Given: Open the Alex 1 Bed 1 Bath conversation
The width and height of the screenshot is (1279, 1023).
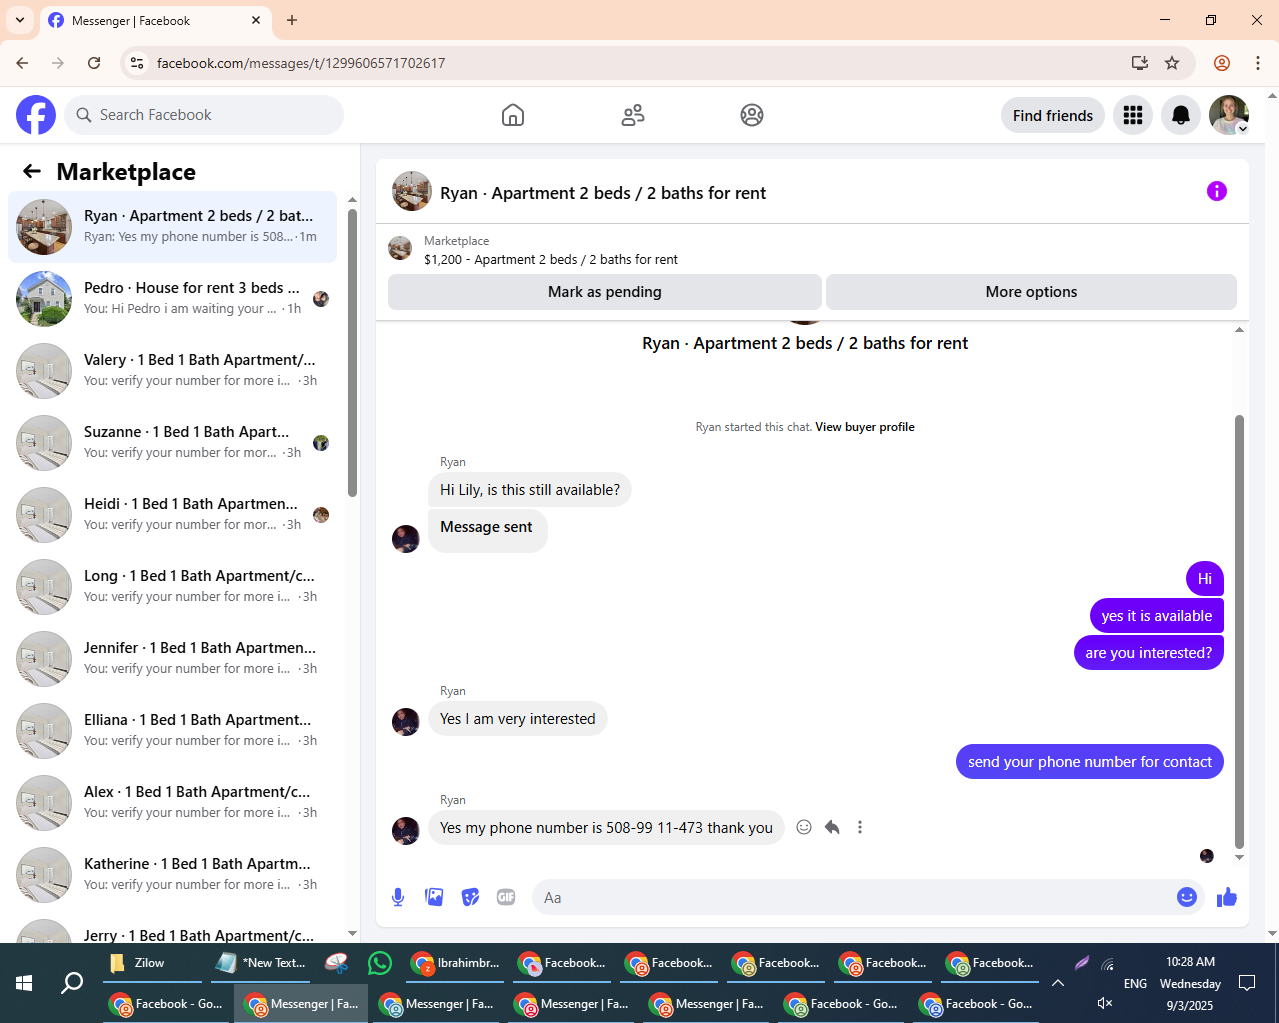Looking at the screenshot, I should point(172,803).
